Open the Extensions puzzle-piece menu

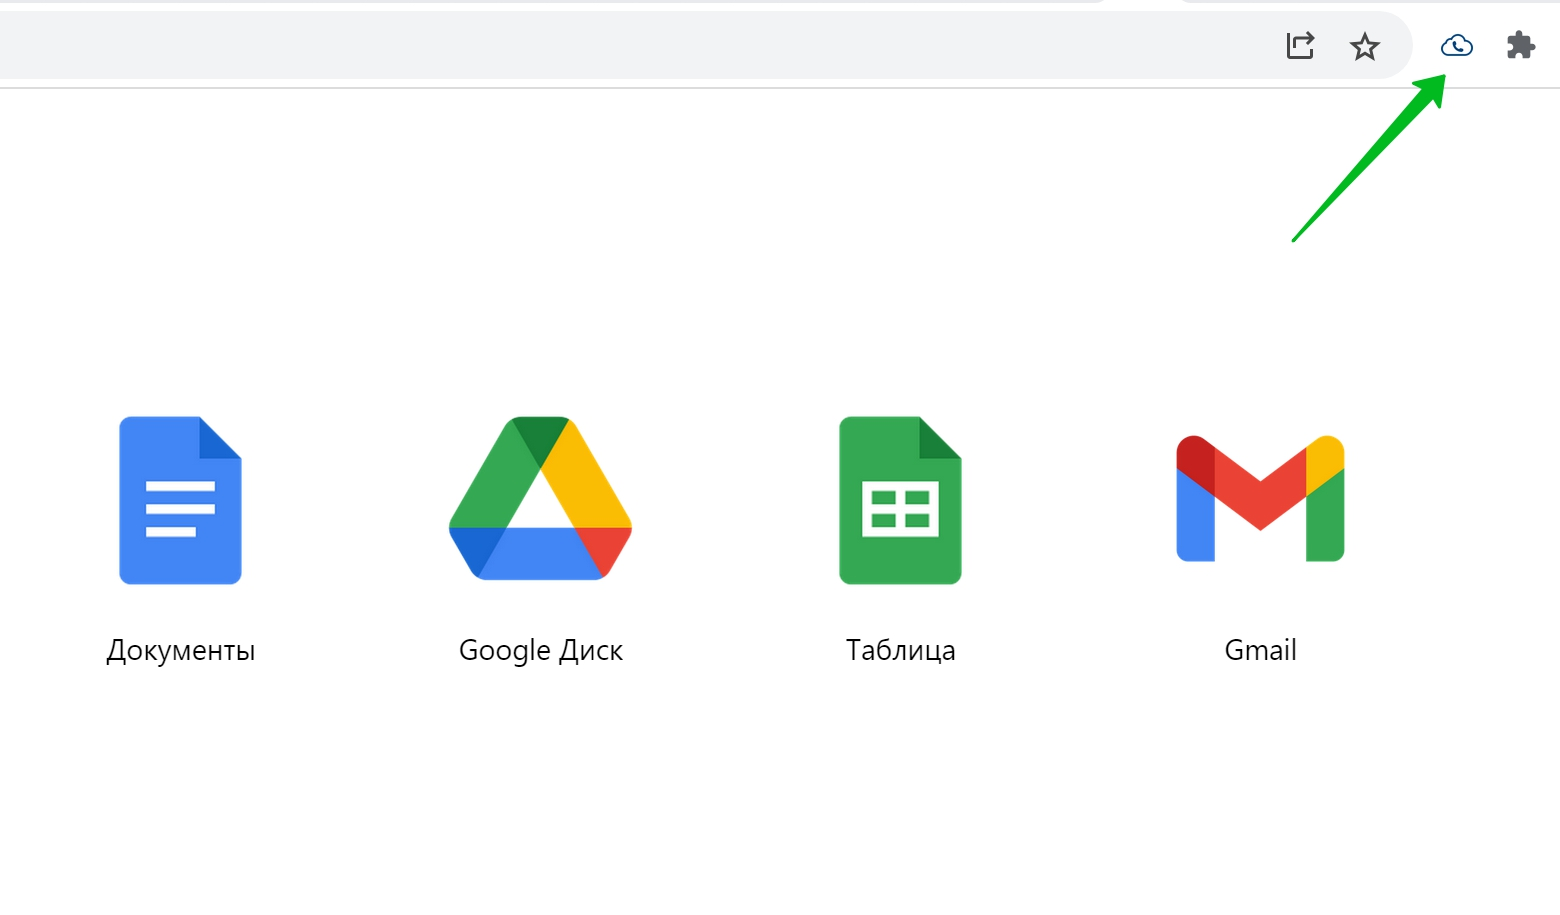click(x=1520, y=45)
